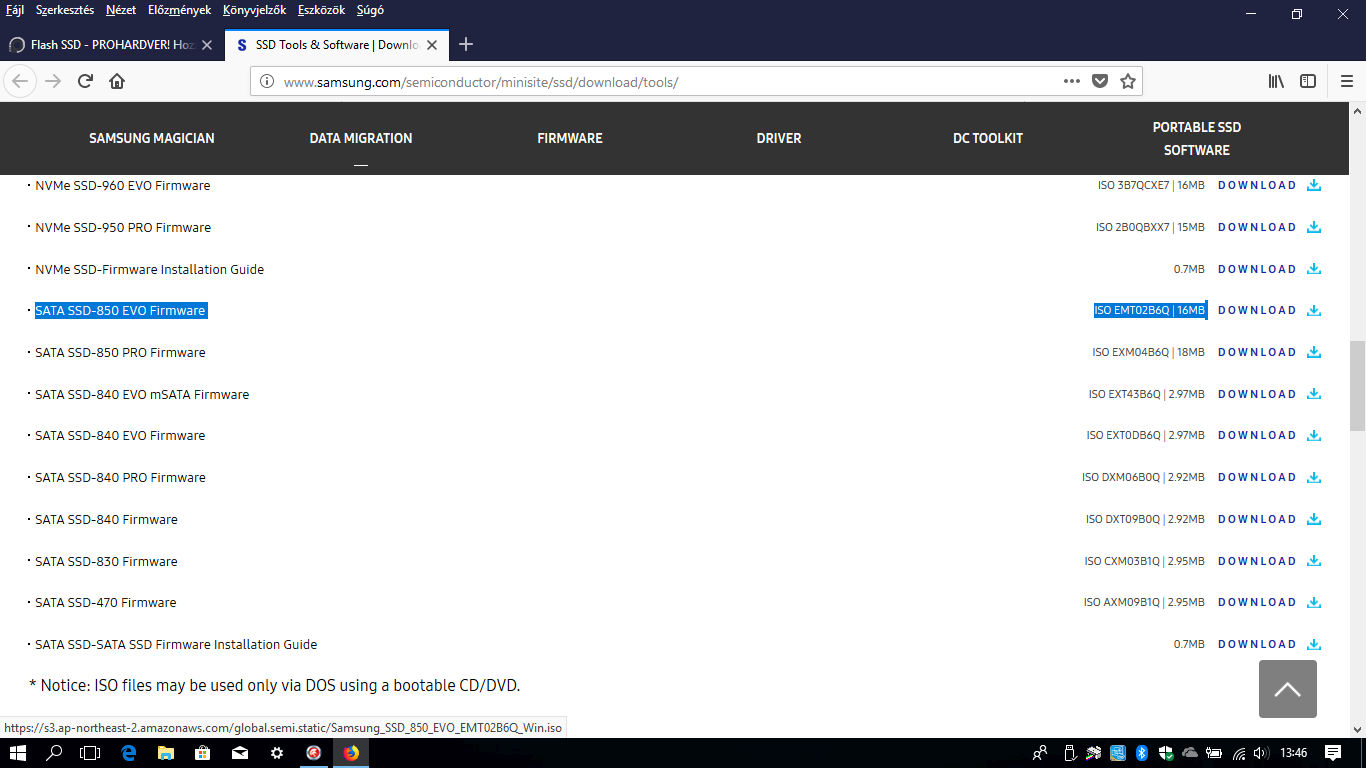Open the Súgó menu
Image resolution: width=1366 pixels, height=768 pixels.
click(x=370, y=10)
